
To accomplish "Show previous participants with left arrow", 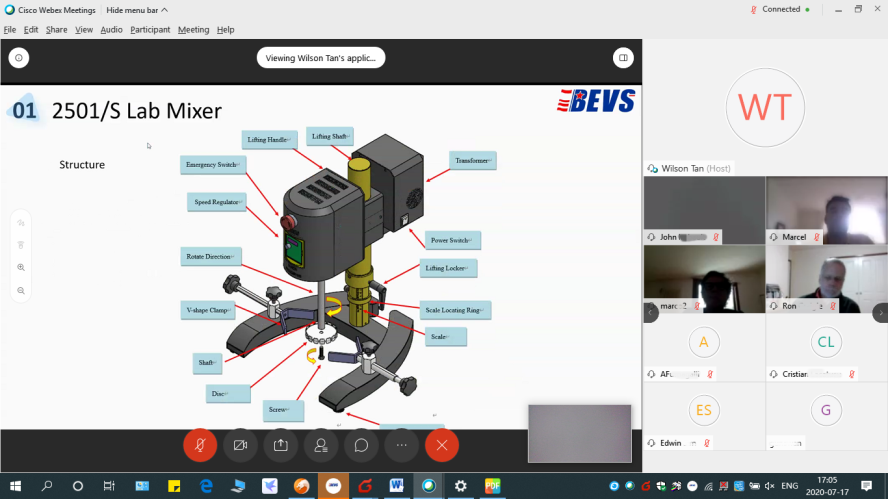I will (651, 313).
